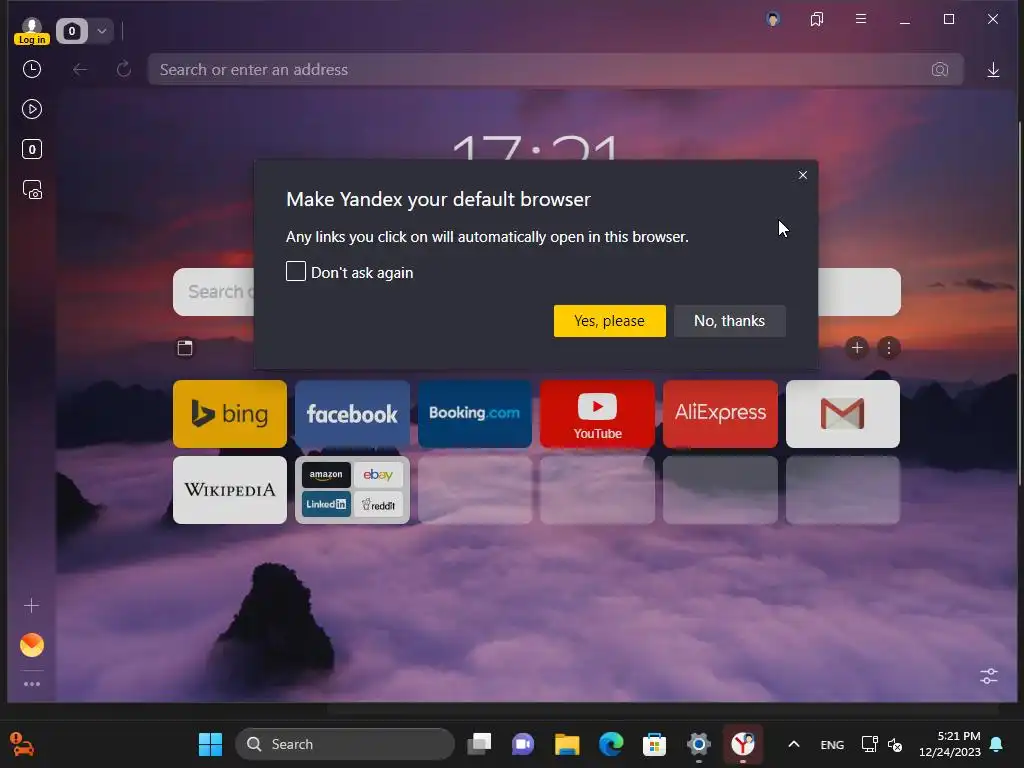Click the user profile picture in title bar
The height and width of the screenshot is (768, 1024).
pos(773,19)
